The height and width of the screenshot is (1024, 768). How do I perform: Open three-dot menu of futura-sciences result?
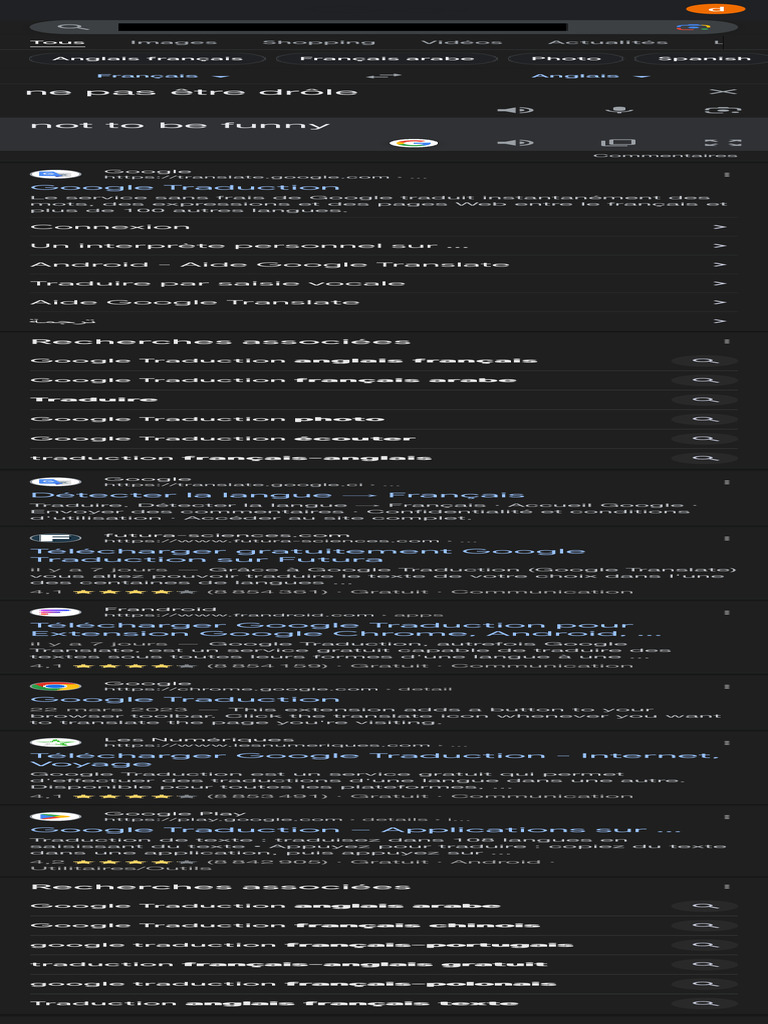[x=727, y=539]
